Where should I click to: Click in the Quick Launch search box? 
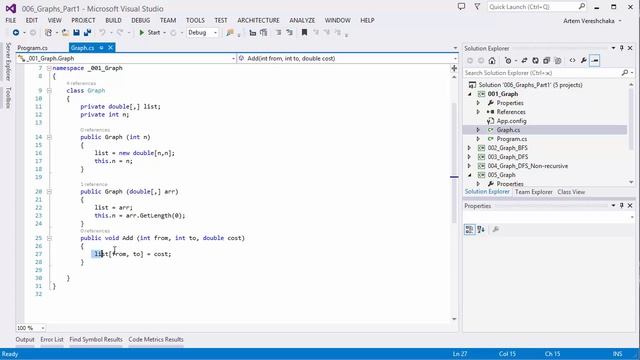[537, 7]
